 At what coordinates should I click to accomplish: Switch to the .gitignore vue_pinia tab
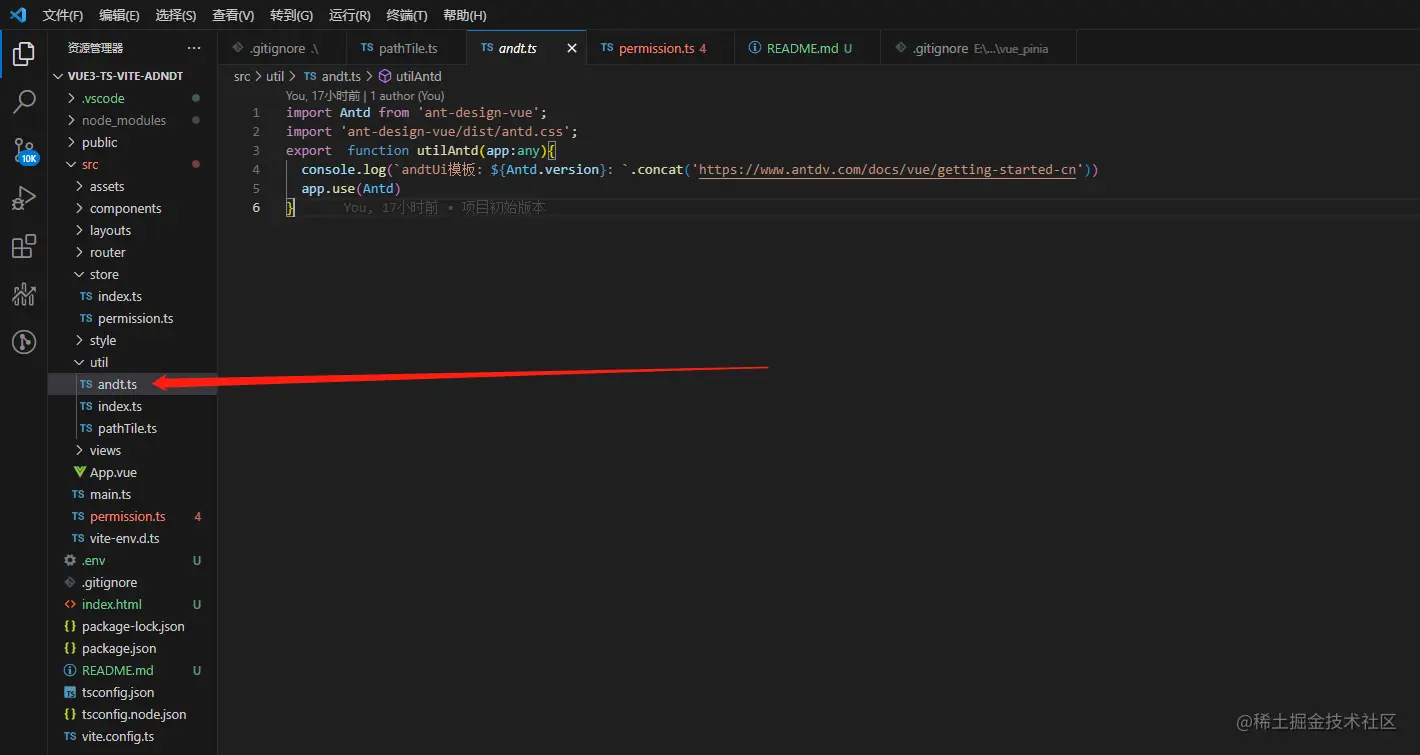pyautogui.click(x=980, y=48)
